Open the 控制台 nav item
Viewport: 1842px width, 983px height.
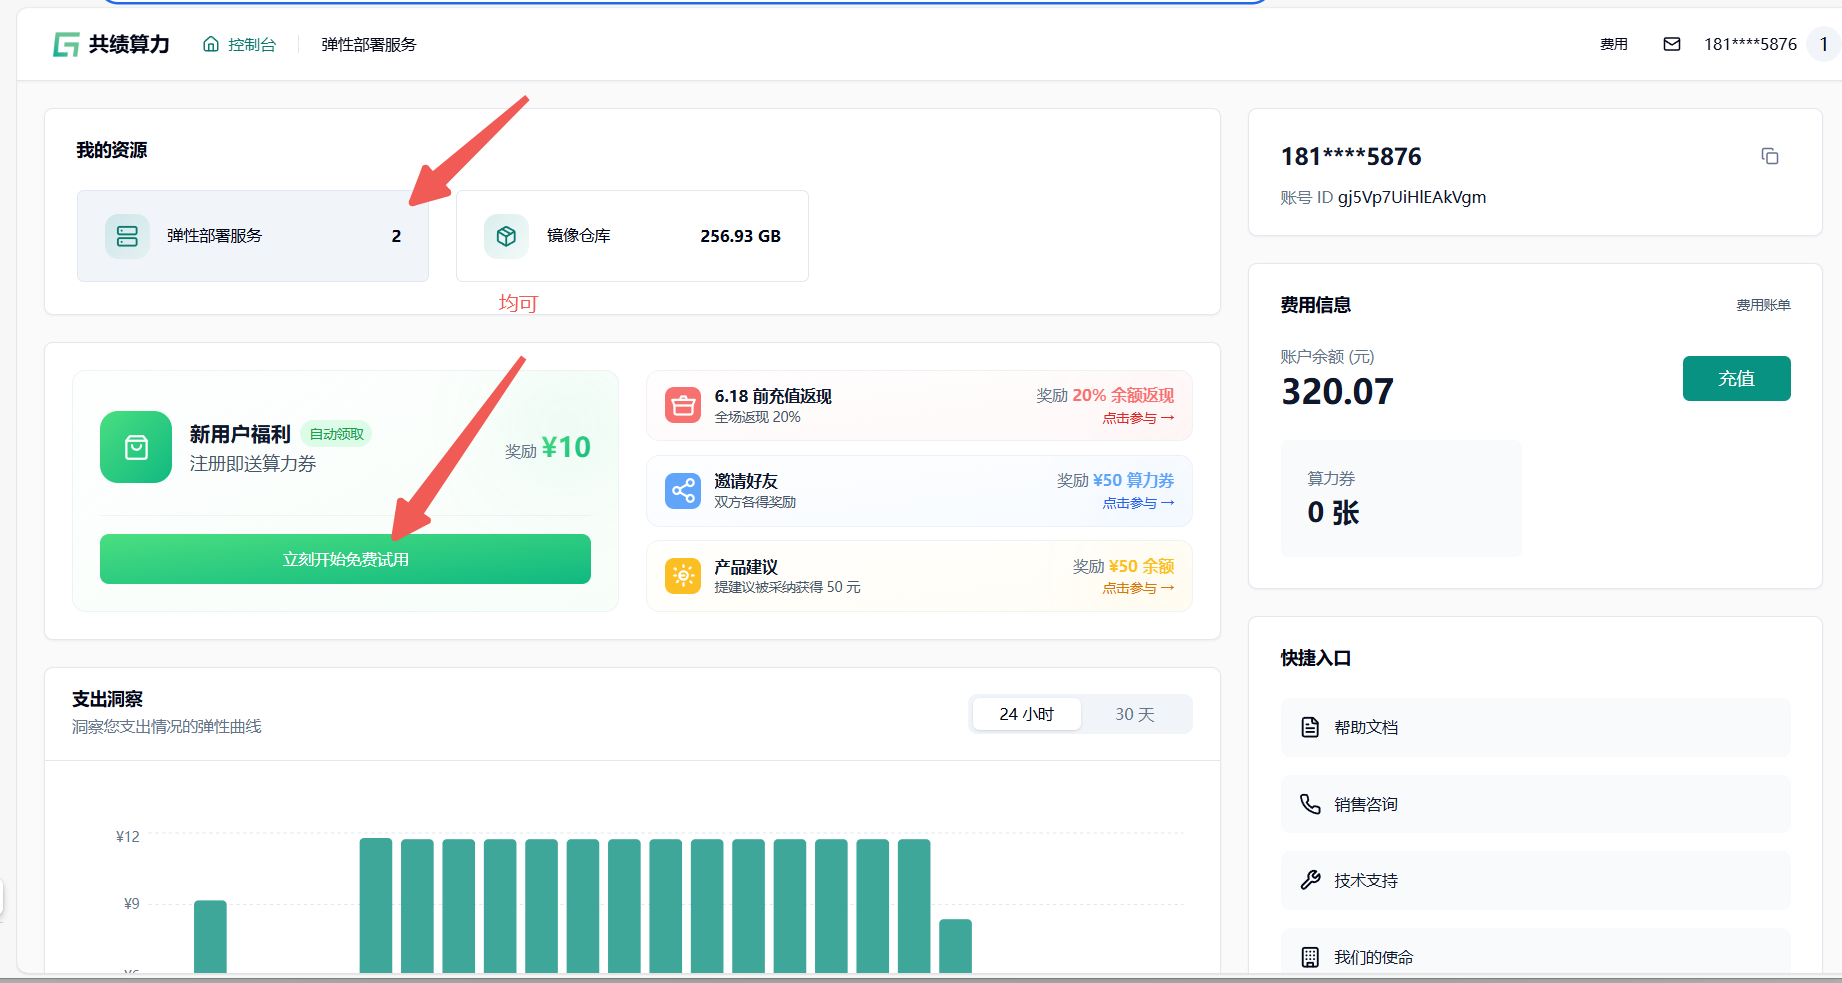tap(240, 44)
